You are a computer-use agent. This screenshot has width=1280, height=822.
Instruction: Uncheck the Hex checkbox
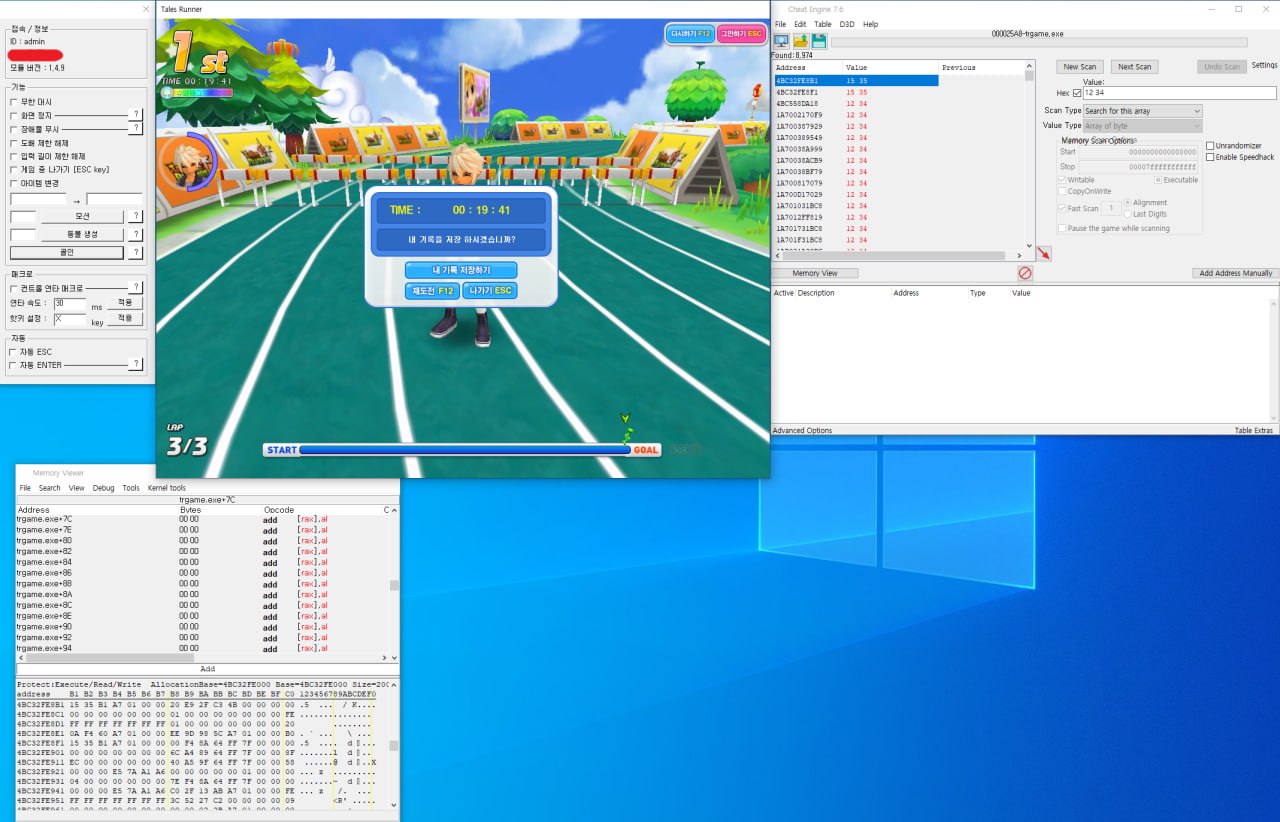pos(1077,93)
